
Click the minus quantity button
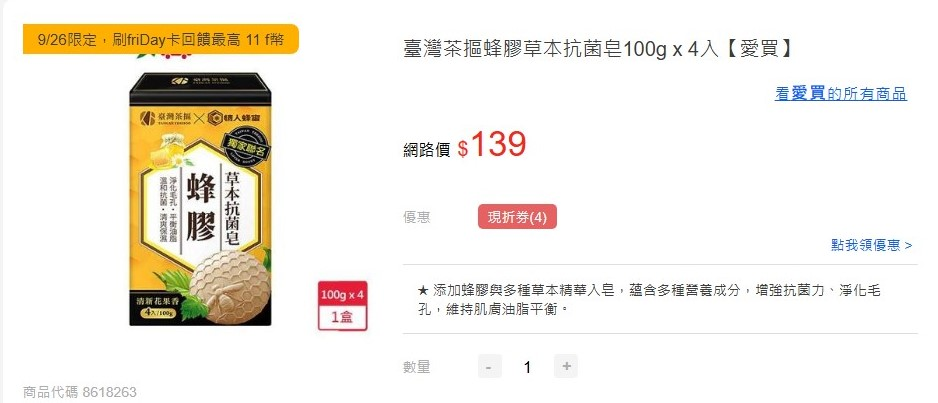[489, 366]
